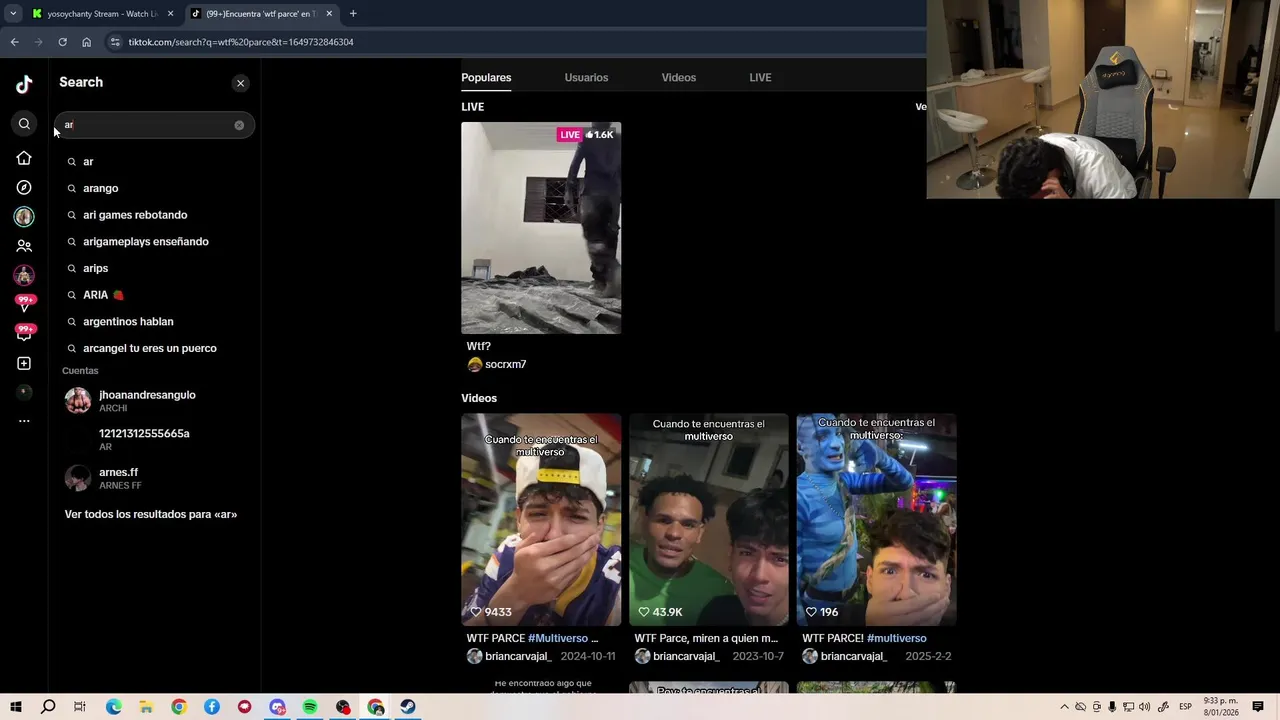Reload the page
Image resolution: width=1280 pixels, height=720 pixels.
tap(62, 42)
